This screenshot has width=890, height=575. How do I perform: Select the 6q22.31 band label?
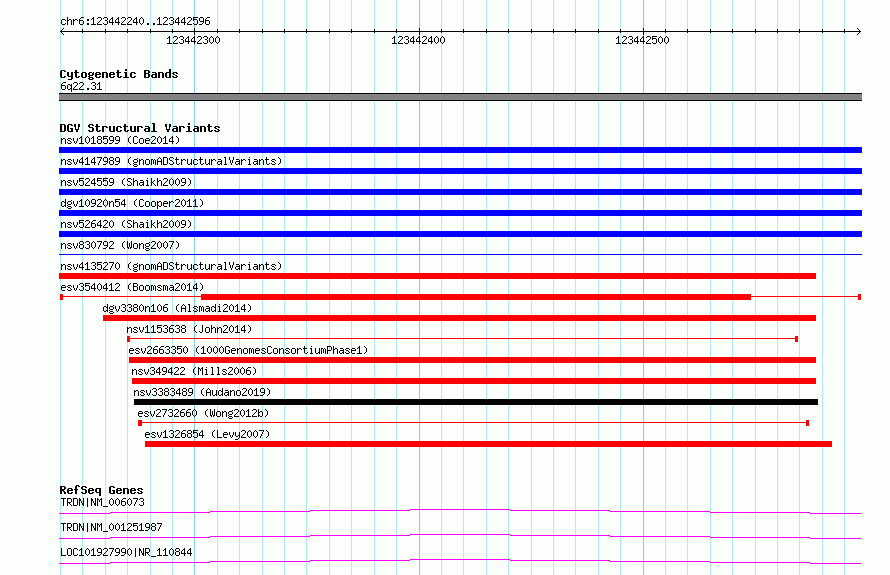(x=81, y=86)
